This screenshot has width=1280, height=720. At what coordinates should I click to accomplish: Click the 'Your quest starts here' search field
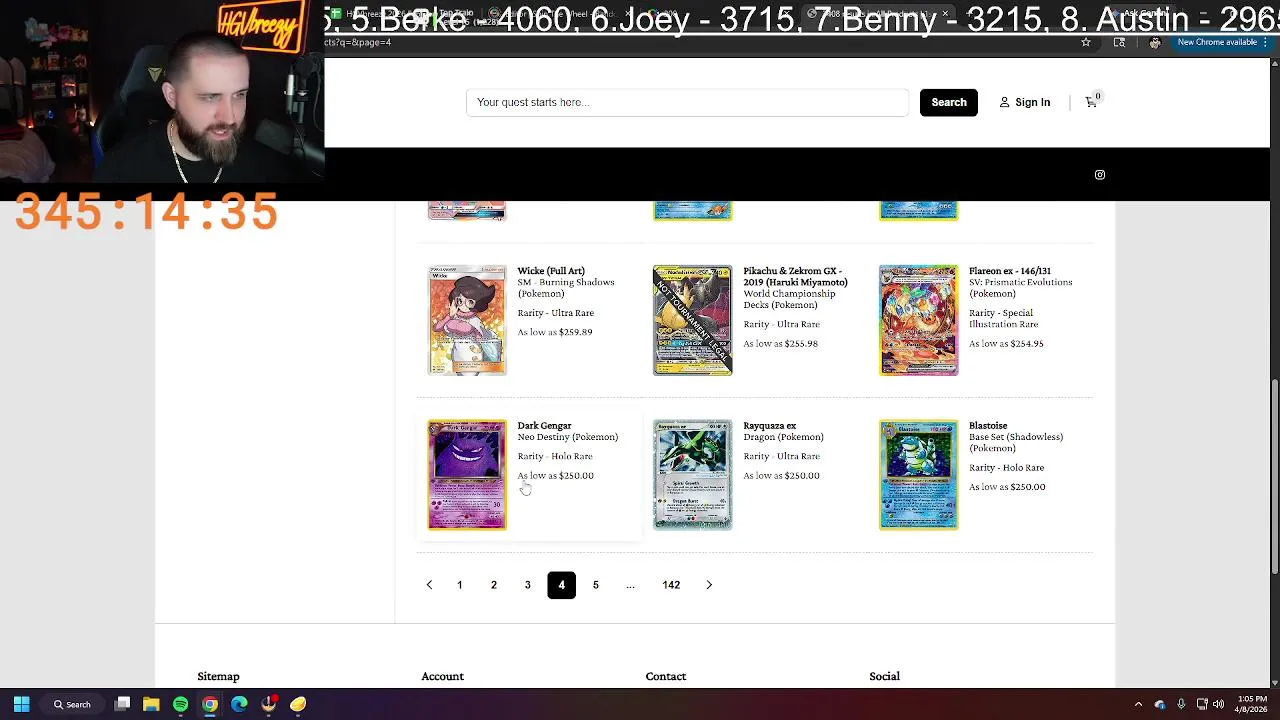pyautogui.click(x=688, y=102)
